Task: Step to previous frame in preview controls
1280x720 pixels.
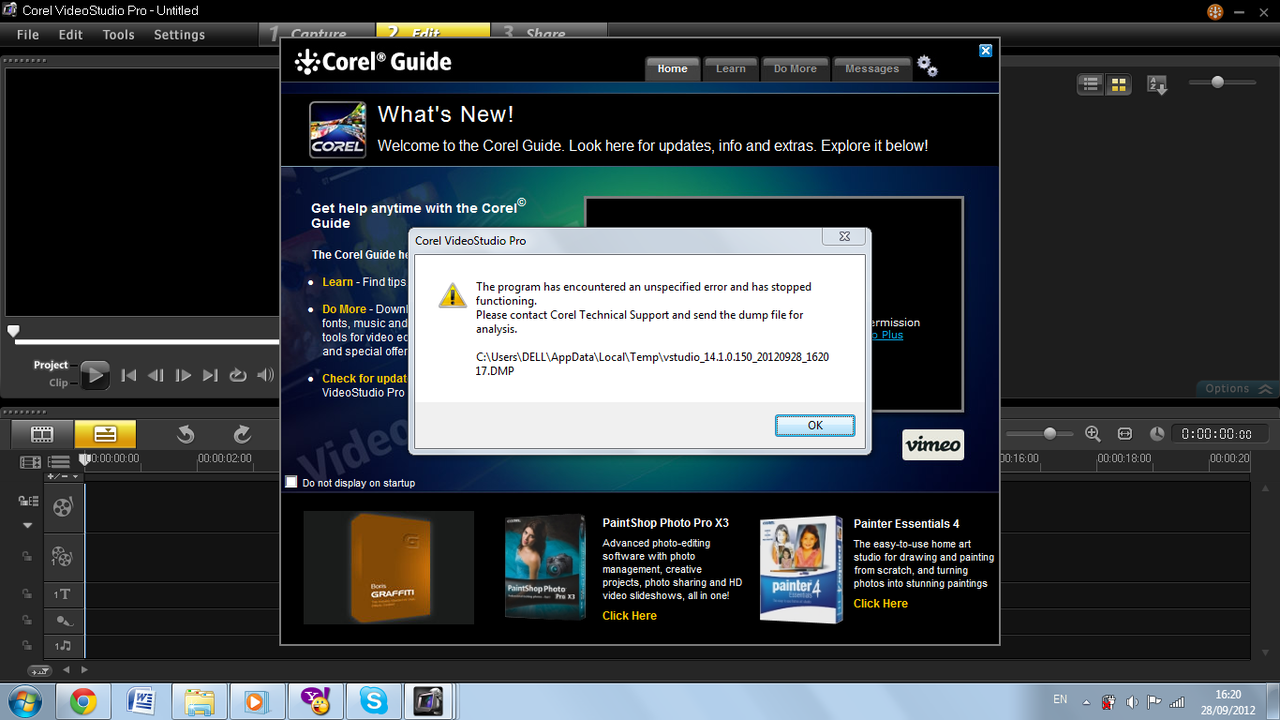Action: [x=156, y=375]
